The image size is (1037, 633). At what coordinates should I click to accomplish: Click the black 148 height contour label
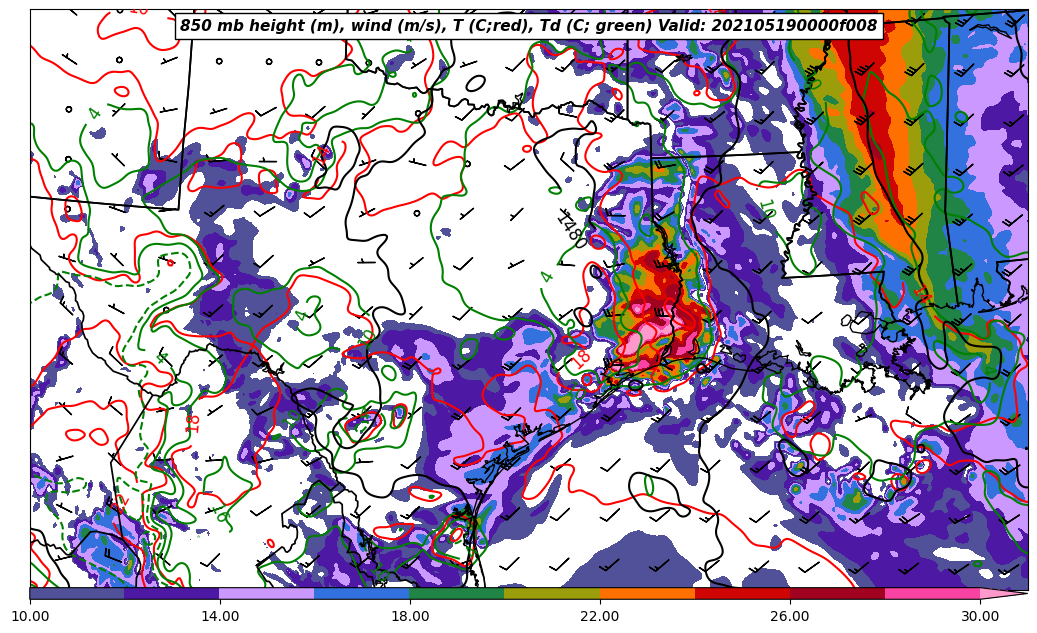(569, 228)
